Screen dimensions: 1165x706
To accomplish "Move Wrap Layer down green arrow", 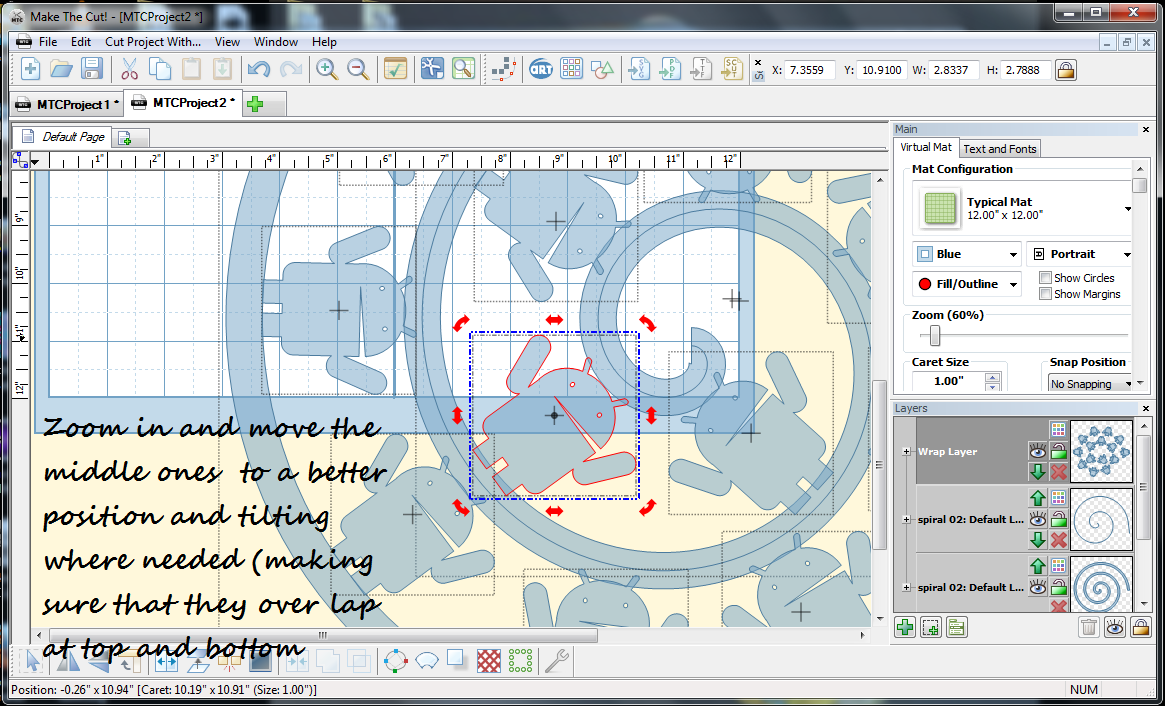I will pyautogui.click(x=1037, y=472).
